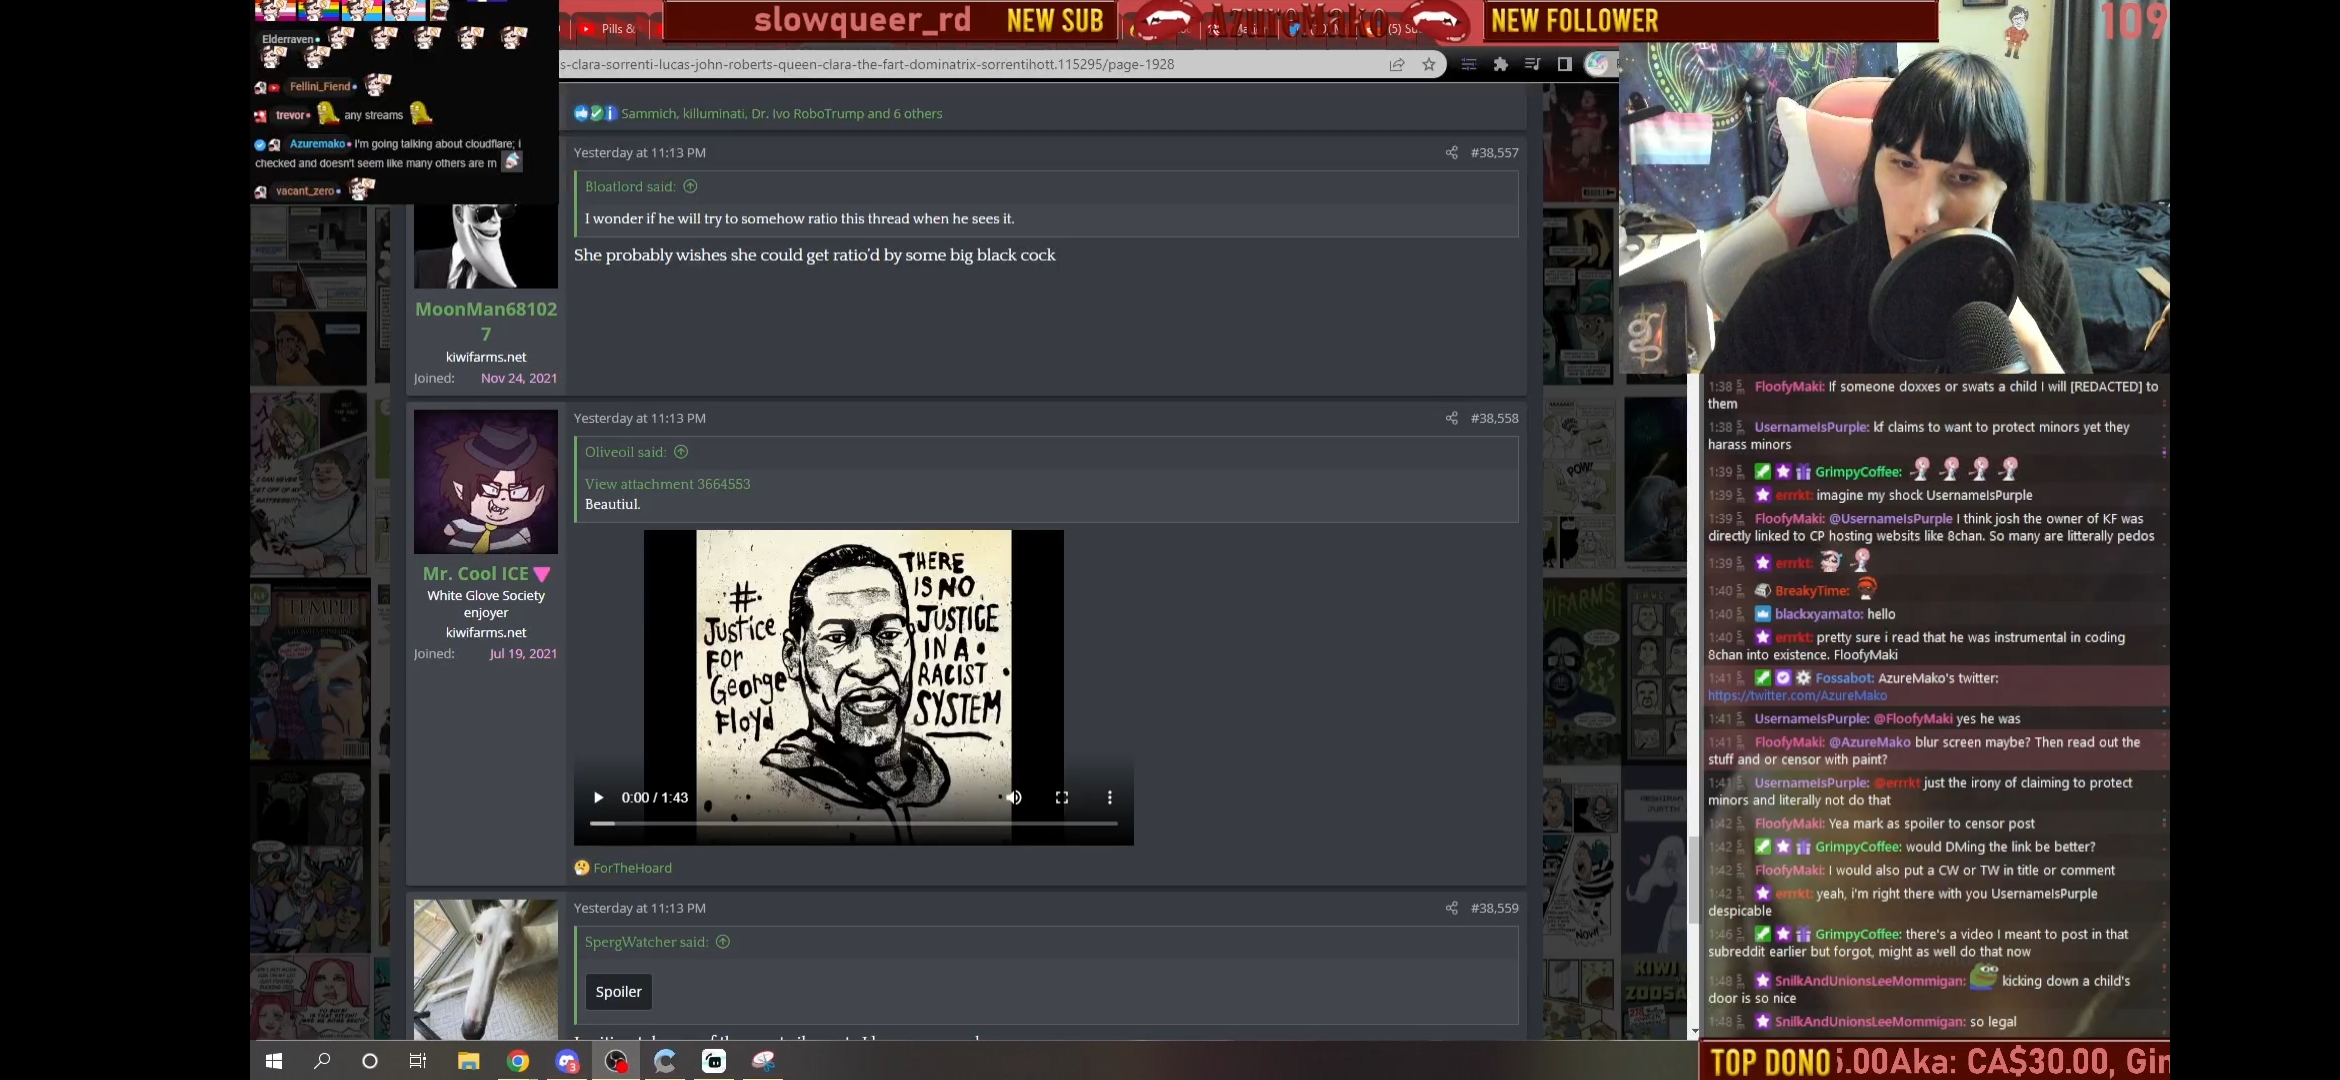
Task: Click the browser address bar URL
Action: point(867,64)
